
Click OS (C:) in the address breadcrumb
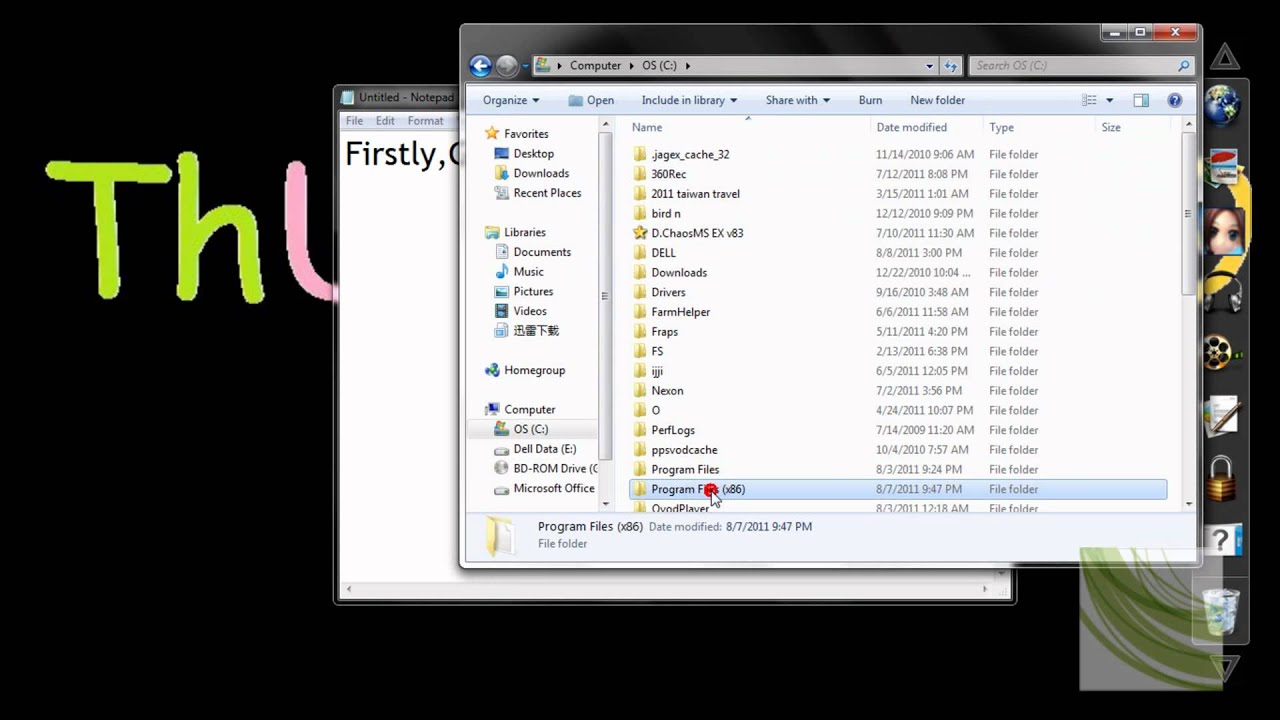(659, 65)
